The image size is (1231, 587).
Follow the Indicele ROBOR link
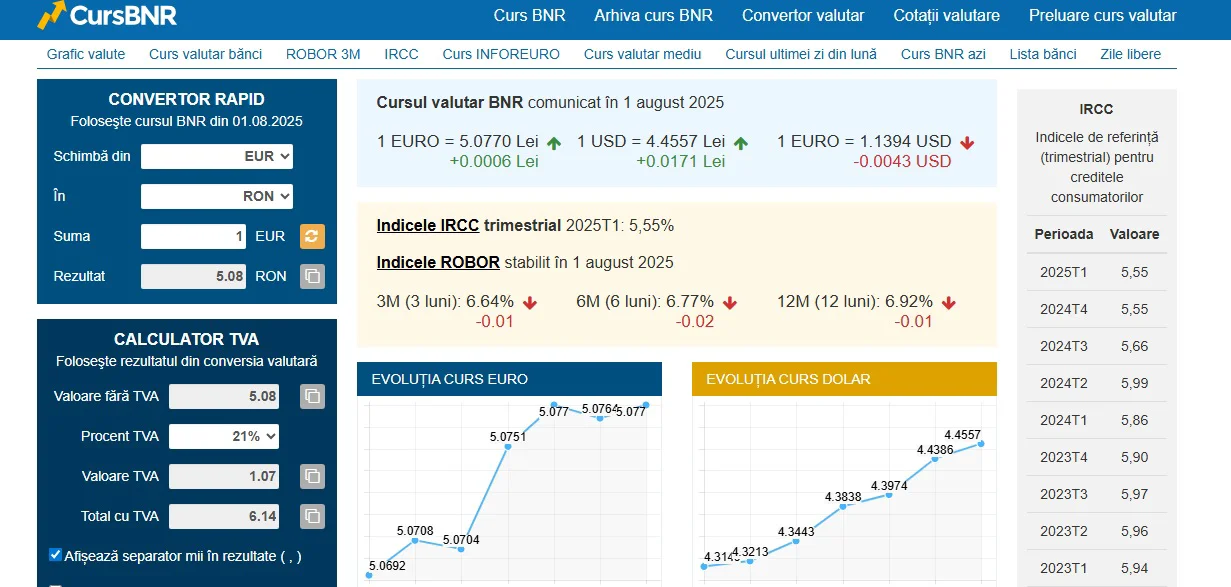click(438, 263)
